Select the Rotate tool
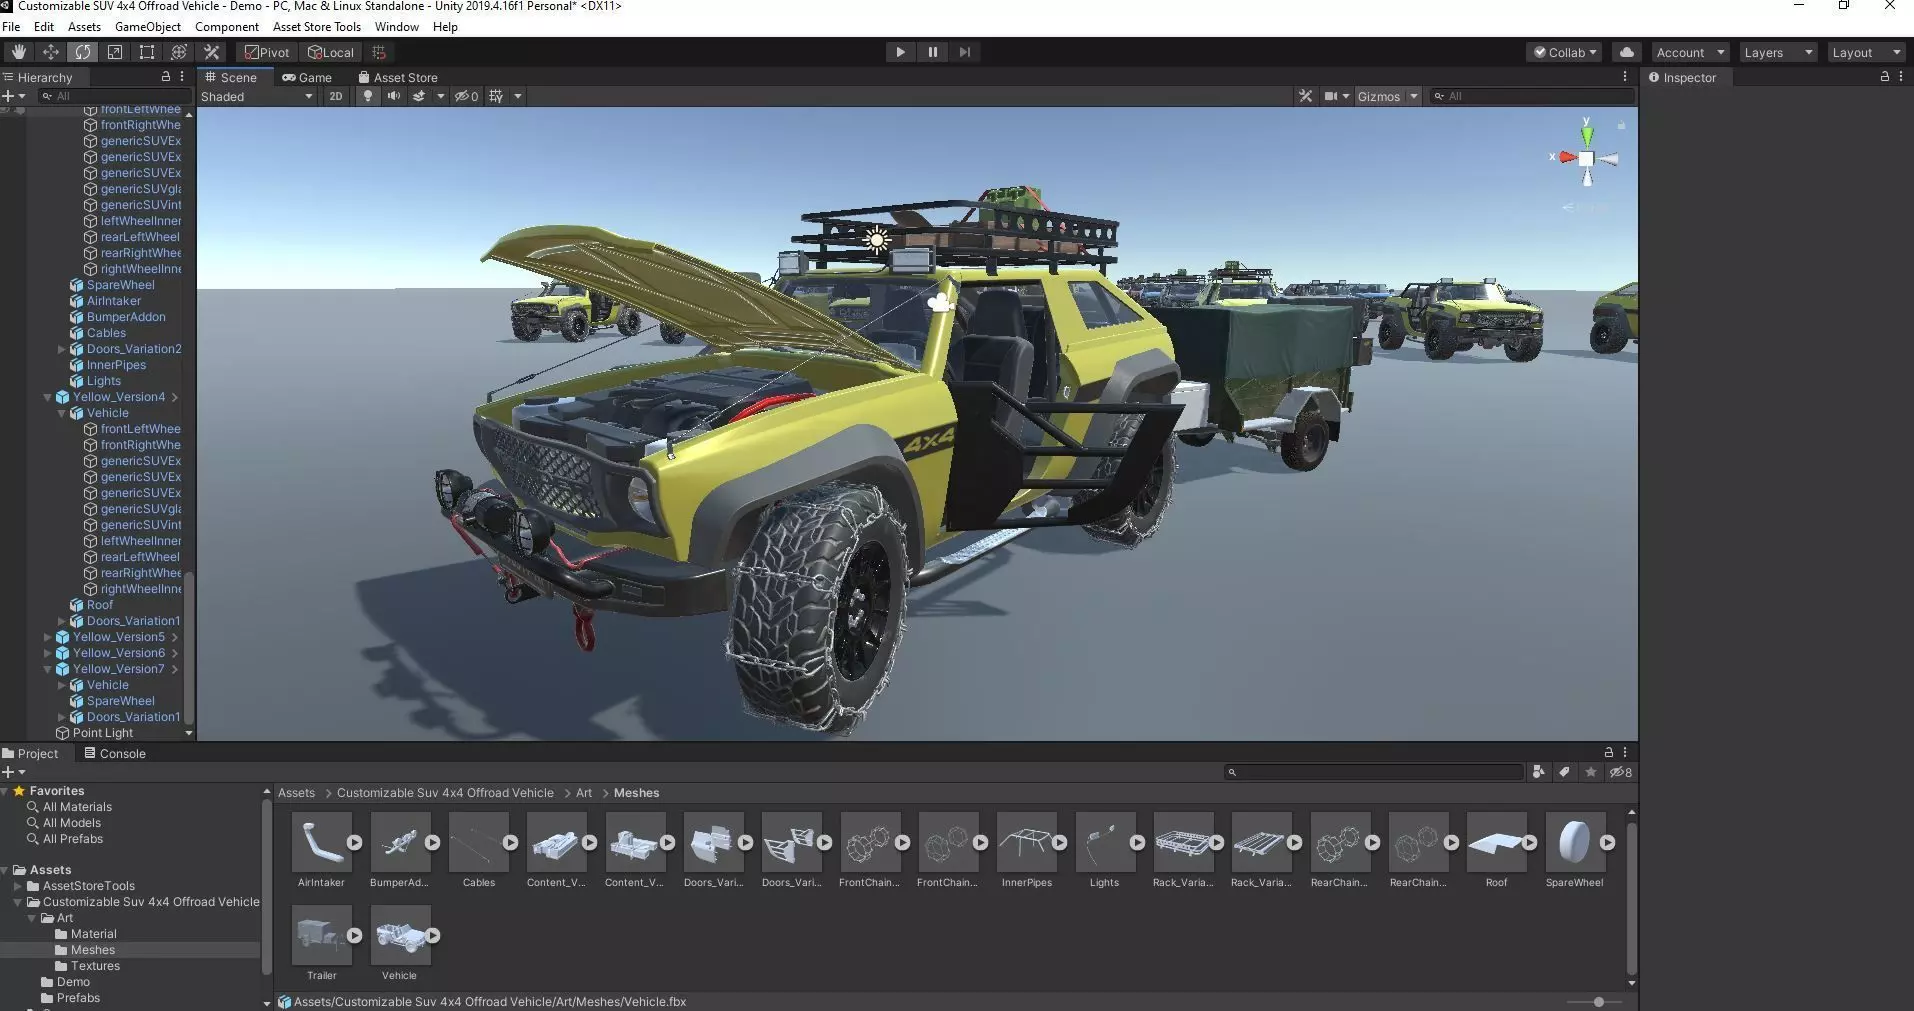 pos(83,52)
